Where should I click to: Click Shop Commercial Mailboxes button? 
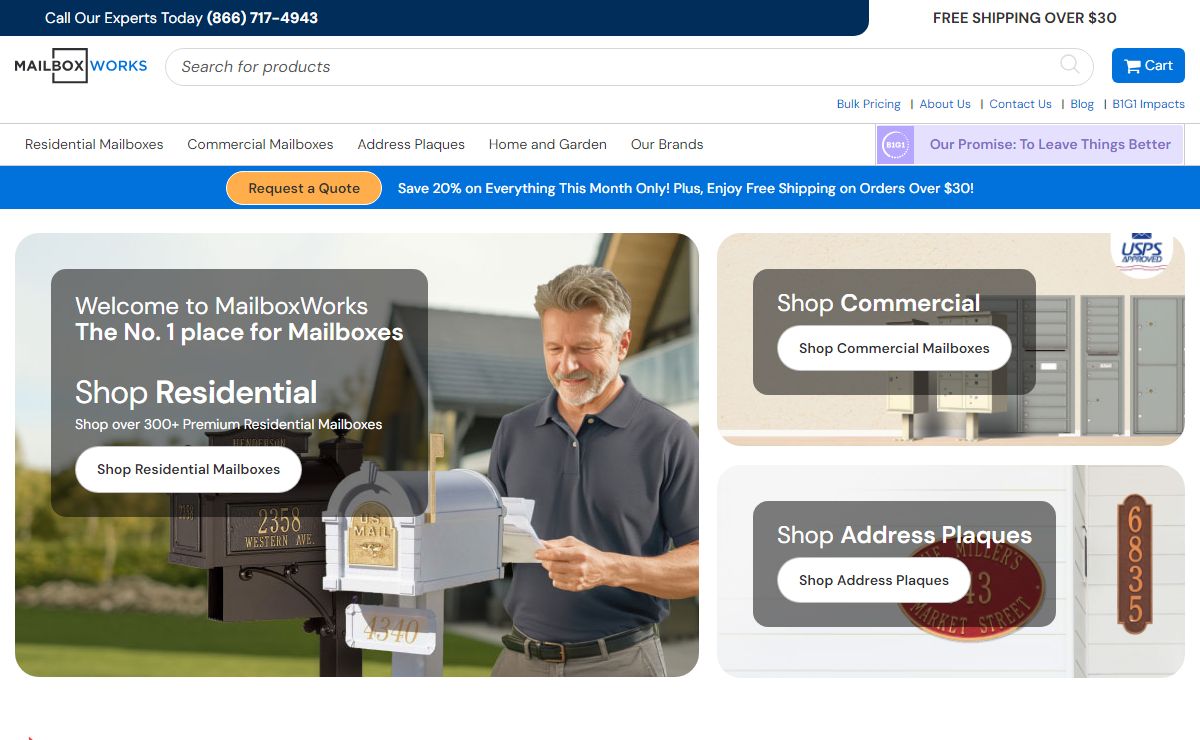click(894, 348)
